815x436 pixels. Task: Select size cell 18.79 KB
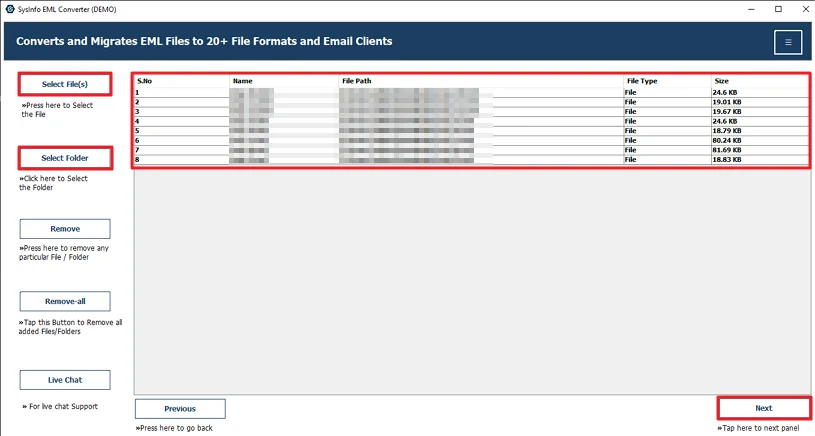(760, 131)
